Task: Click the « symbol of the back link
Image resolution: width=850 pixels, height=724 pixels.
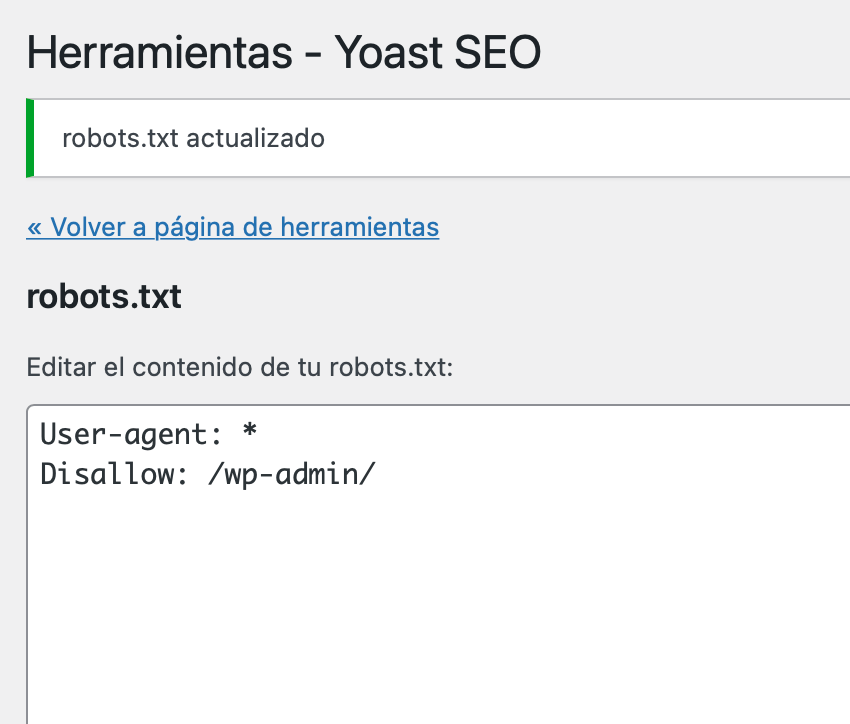Action: point(34,228)
